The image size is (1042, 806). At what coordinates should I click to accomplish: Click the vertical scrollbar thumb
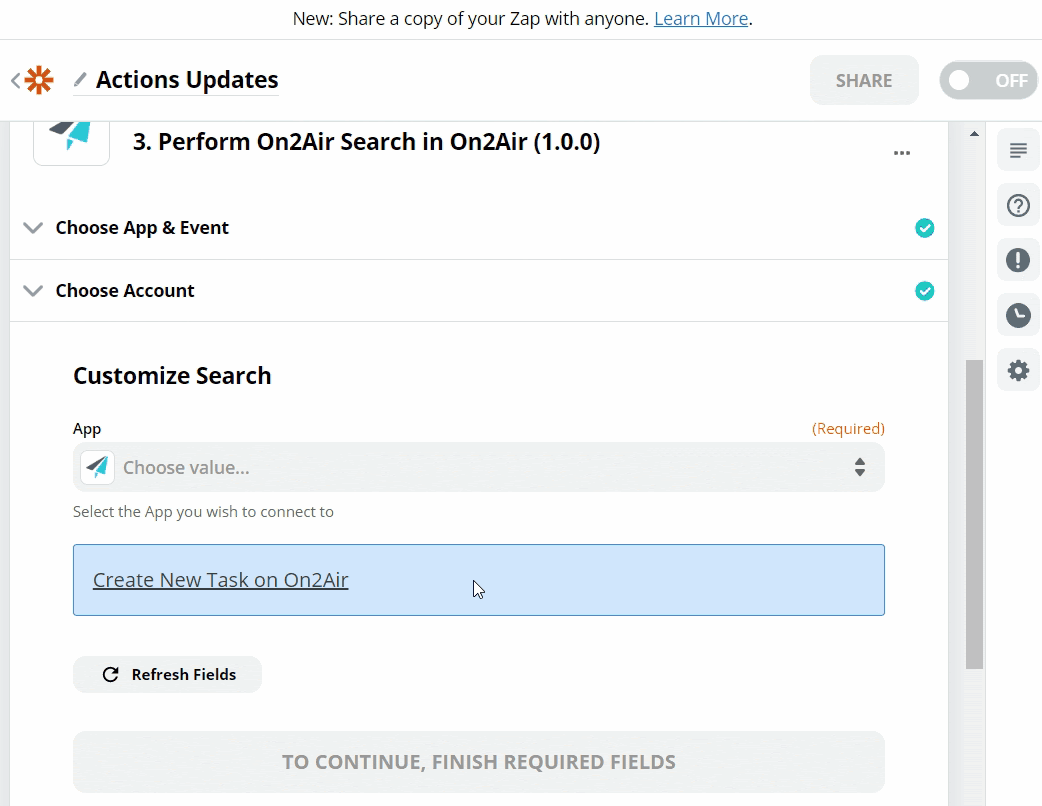point(974,515)
